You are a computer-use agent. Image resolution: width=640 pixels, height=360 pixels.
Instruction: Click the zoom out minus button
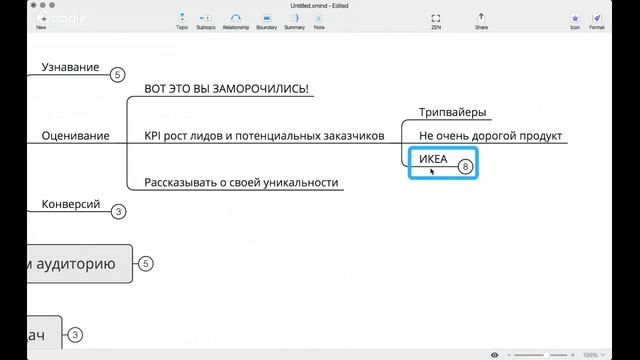(x=509, y=355)
